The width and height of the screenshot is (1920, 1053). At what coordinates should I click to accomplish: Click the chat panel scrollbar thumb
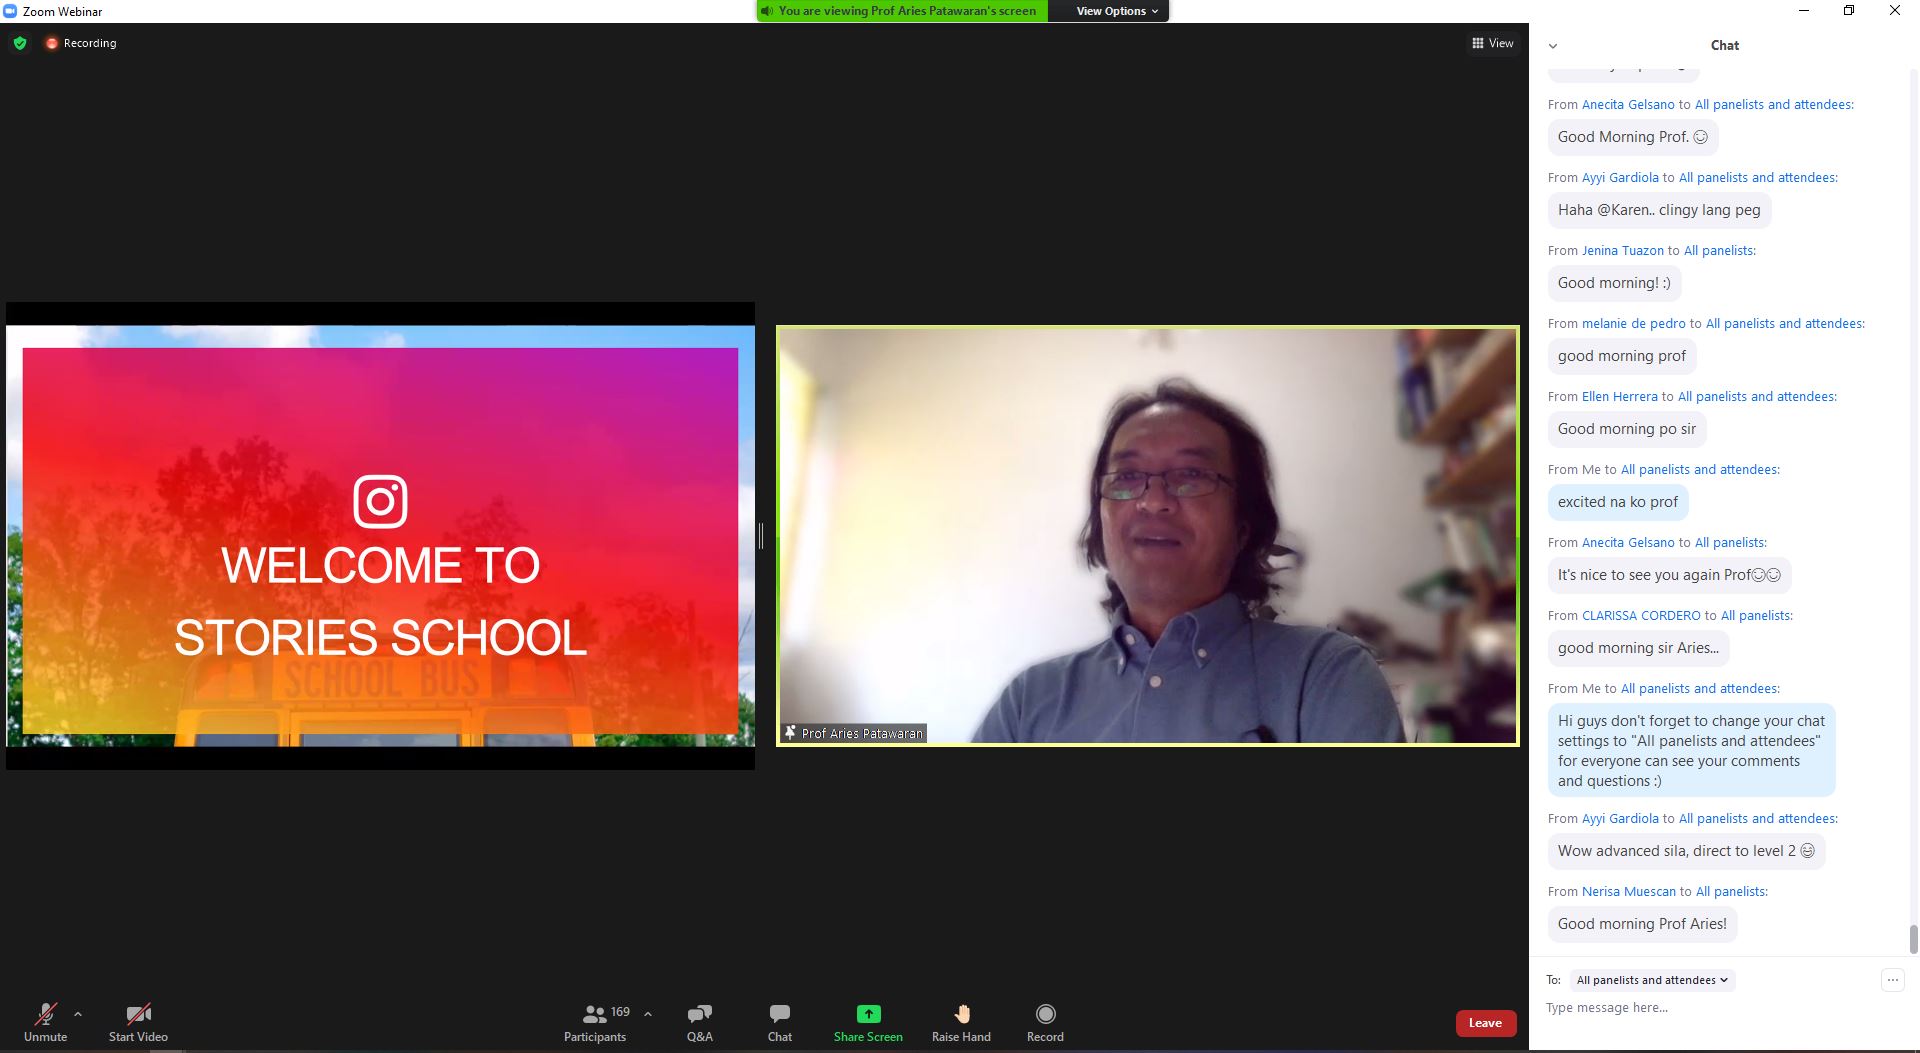click(1914, 939)
